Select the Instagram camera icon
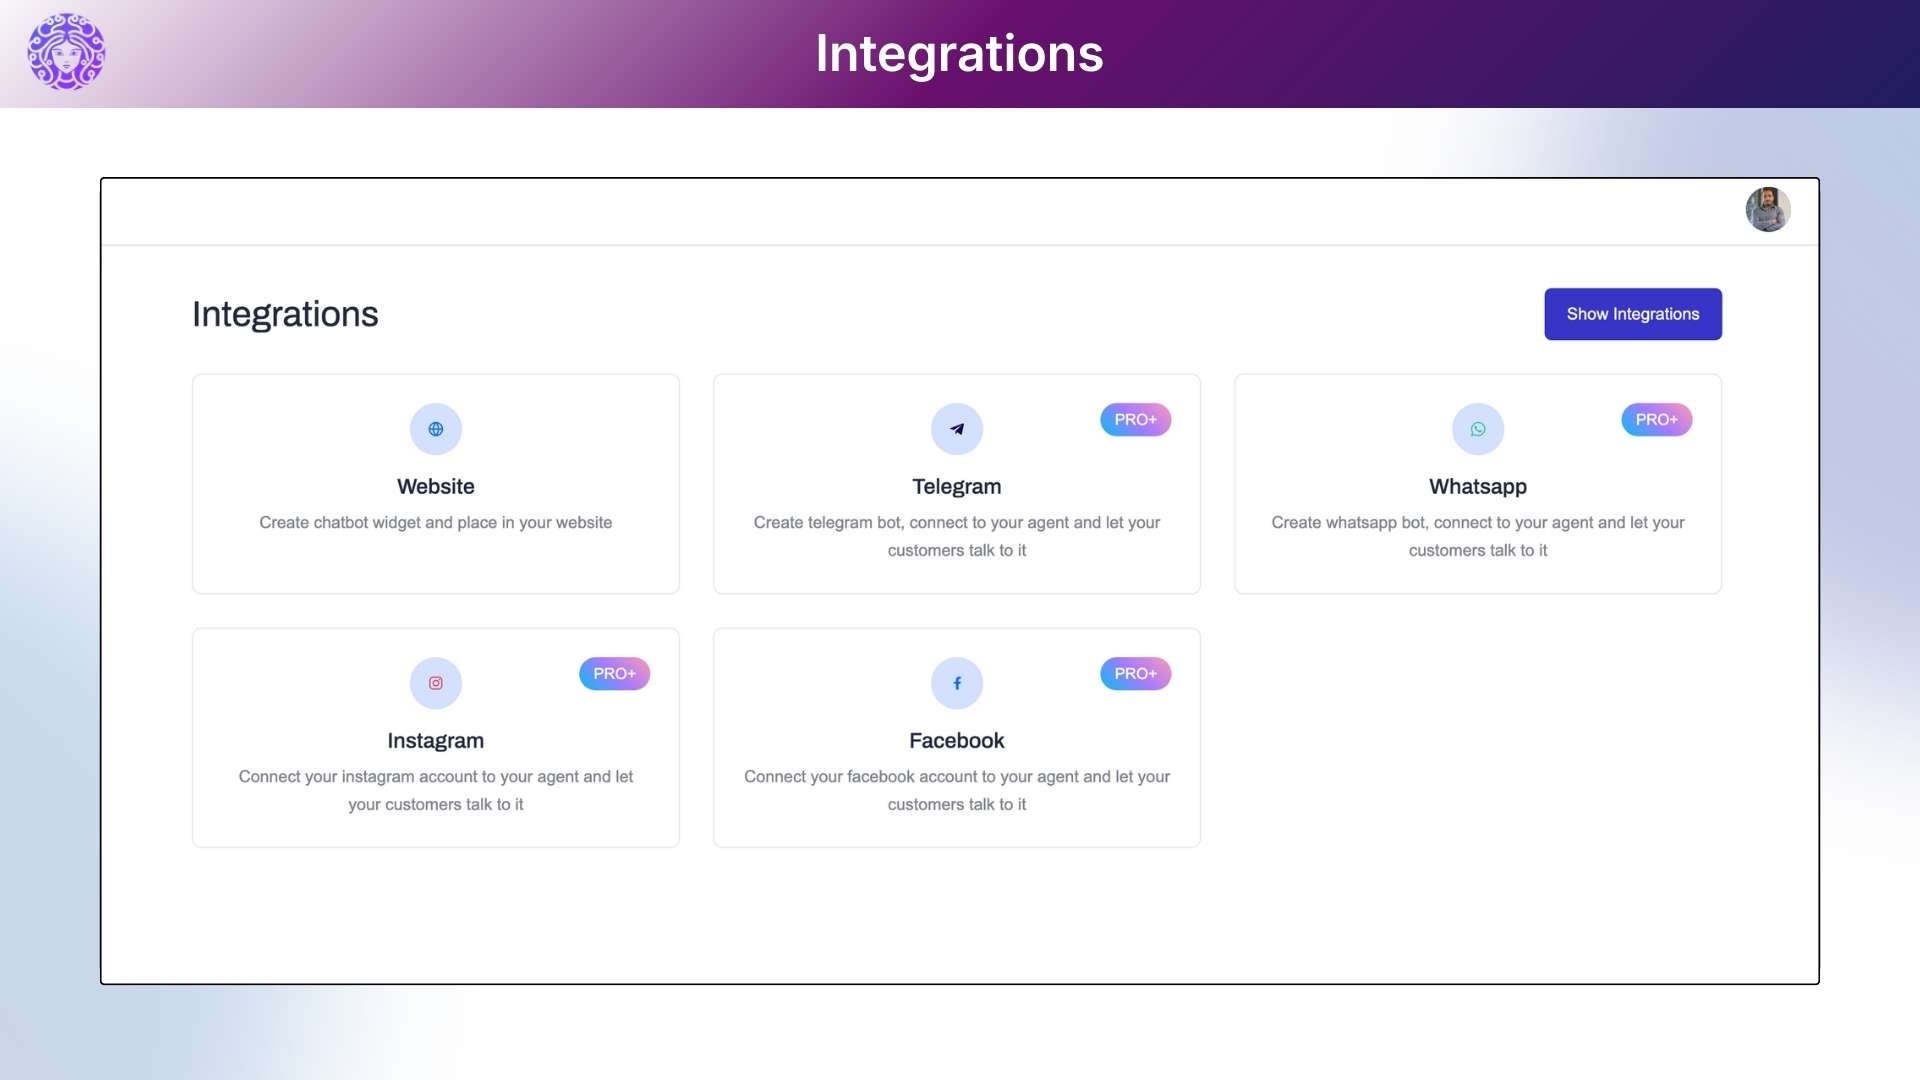 tap(435, 683)
